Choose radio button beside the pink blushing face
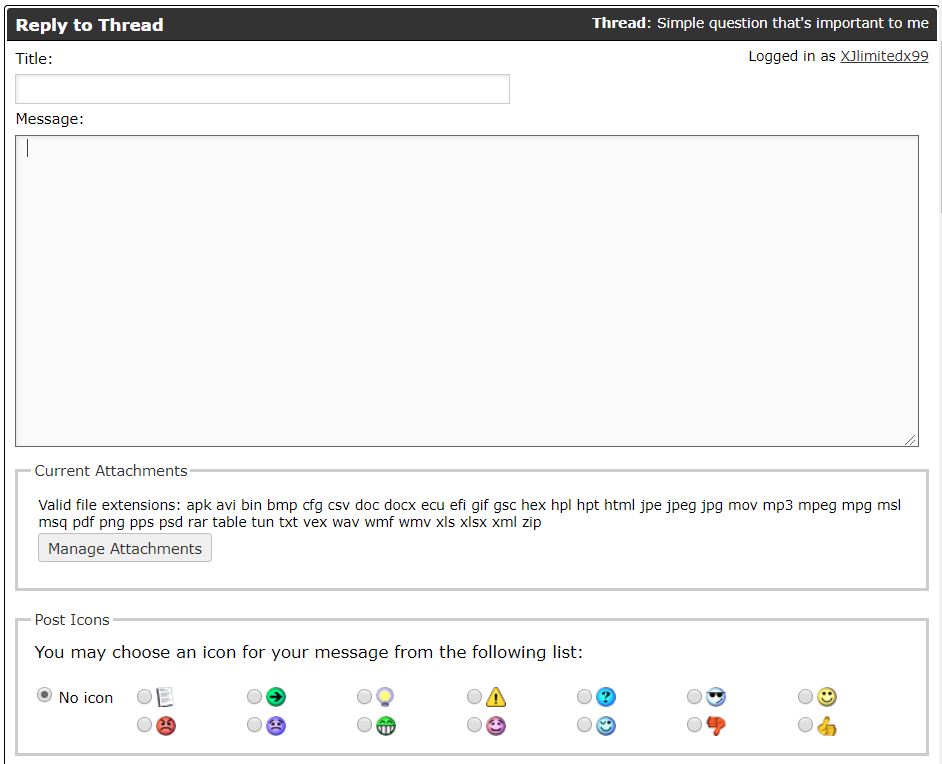This screenshot has height=764, width=942. coord(475,725)
